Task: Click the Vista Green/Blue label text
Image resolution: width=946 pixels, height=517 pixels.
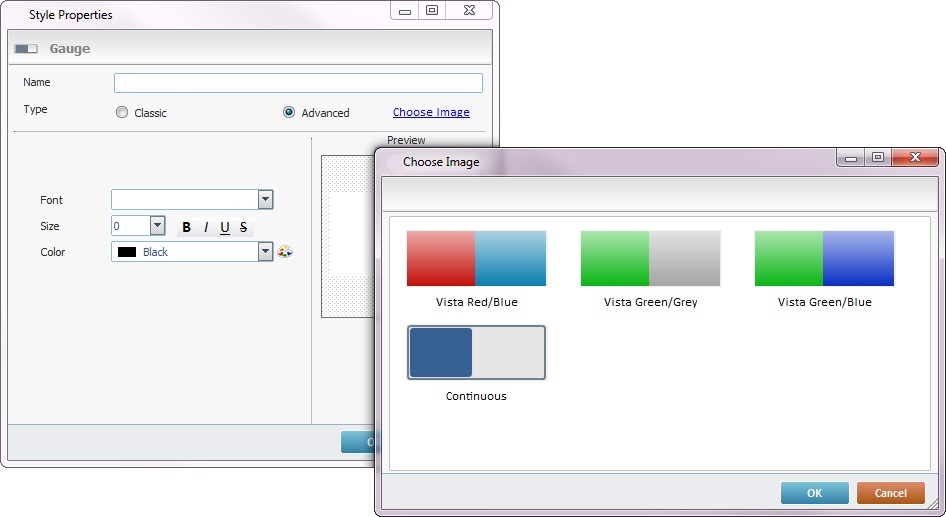Action: 825,302
